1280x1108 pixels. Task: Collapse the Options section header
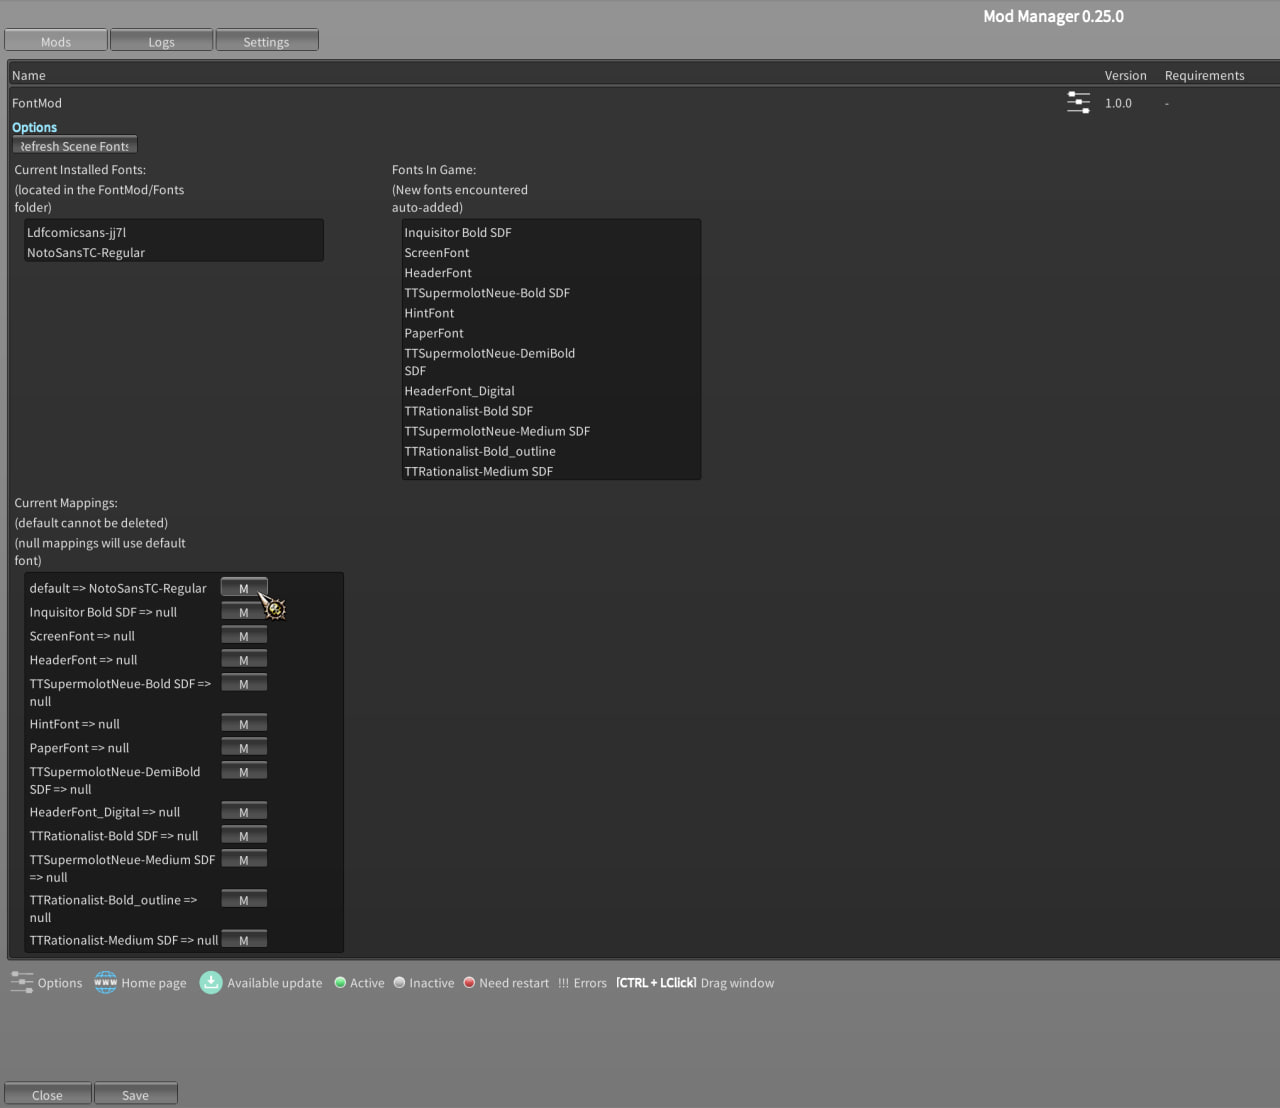click(34, 127)
